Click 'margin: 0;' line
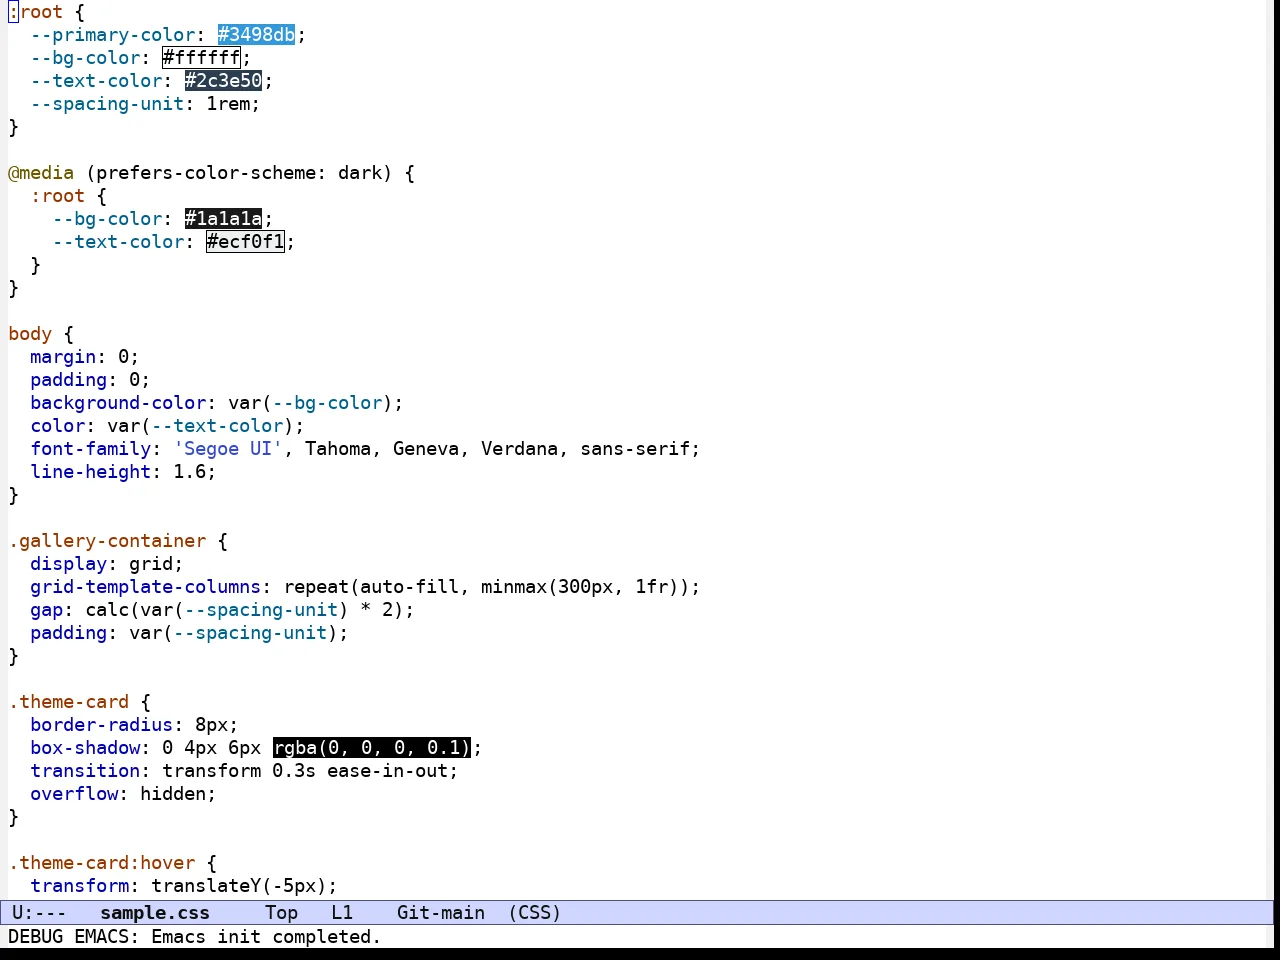This screenshot has height=960, width=1280. [85, 357]
